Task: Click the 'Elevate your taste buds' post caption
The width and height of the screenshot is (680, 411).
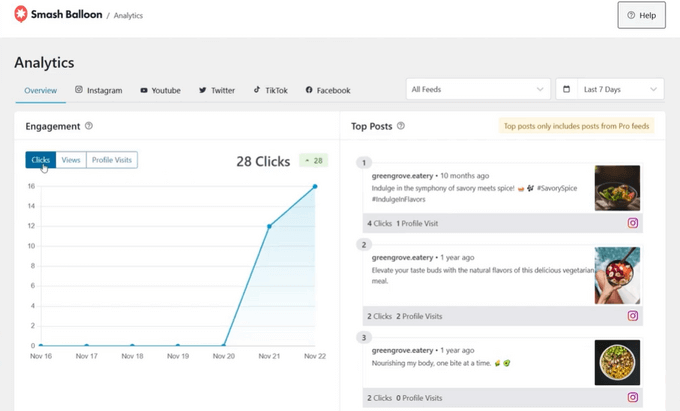Action: tap(483, 275)
